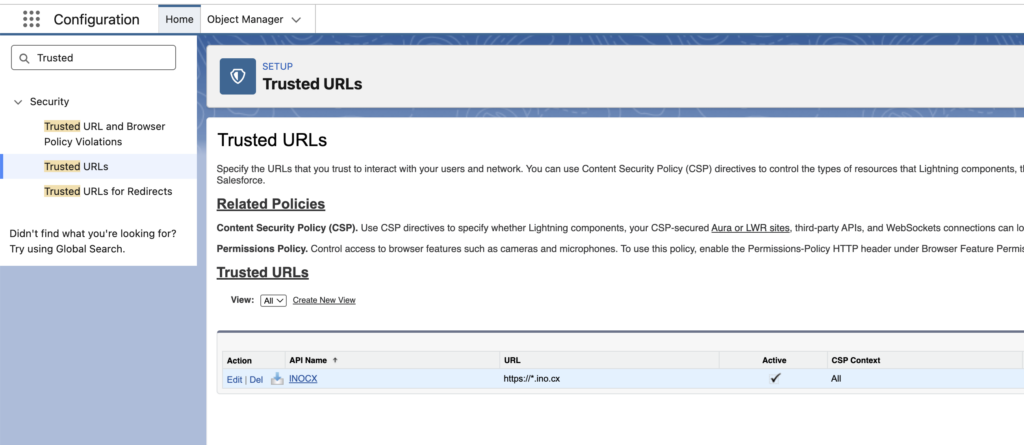
Task: Select Trusted URLs for Redirects item
Action: click(x=108, y=191)
